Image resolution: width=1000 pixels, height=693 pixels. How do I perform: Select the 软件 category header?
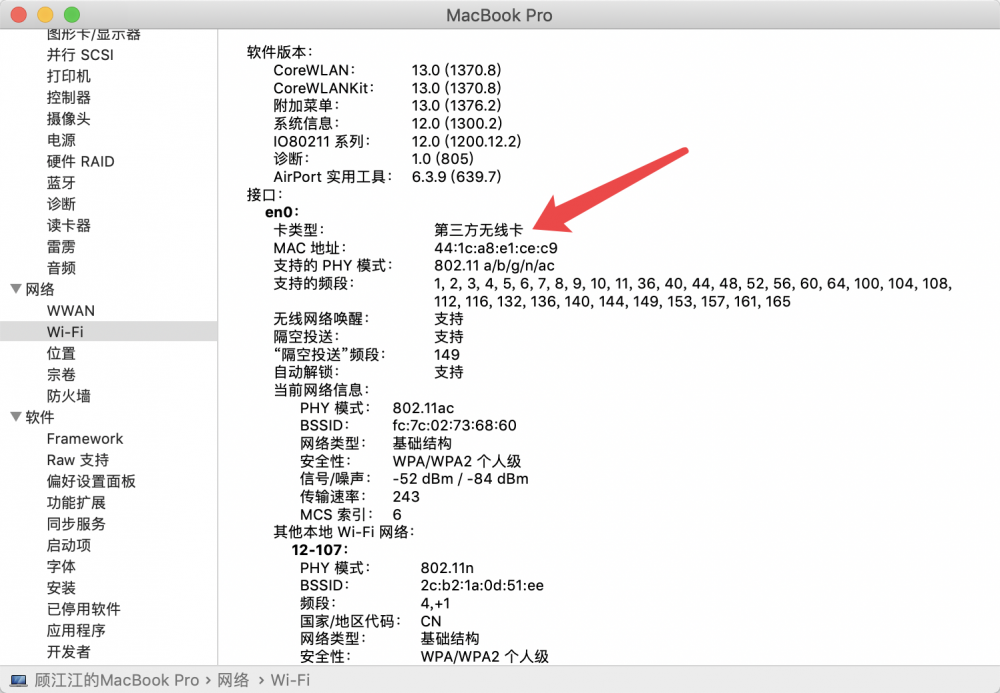coord(40,417)
